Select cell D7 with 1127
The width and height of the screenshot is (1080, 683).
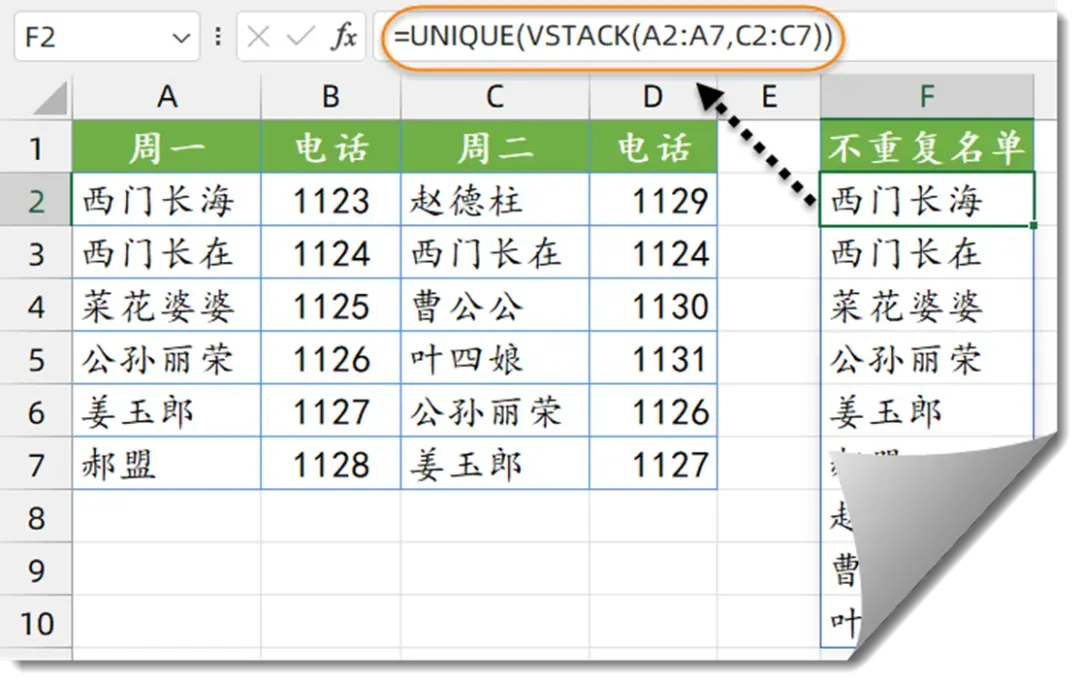[x=653, y=465]
